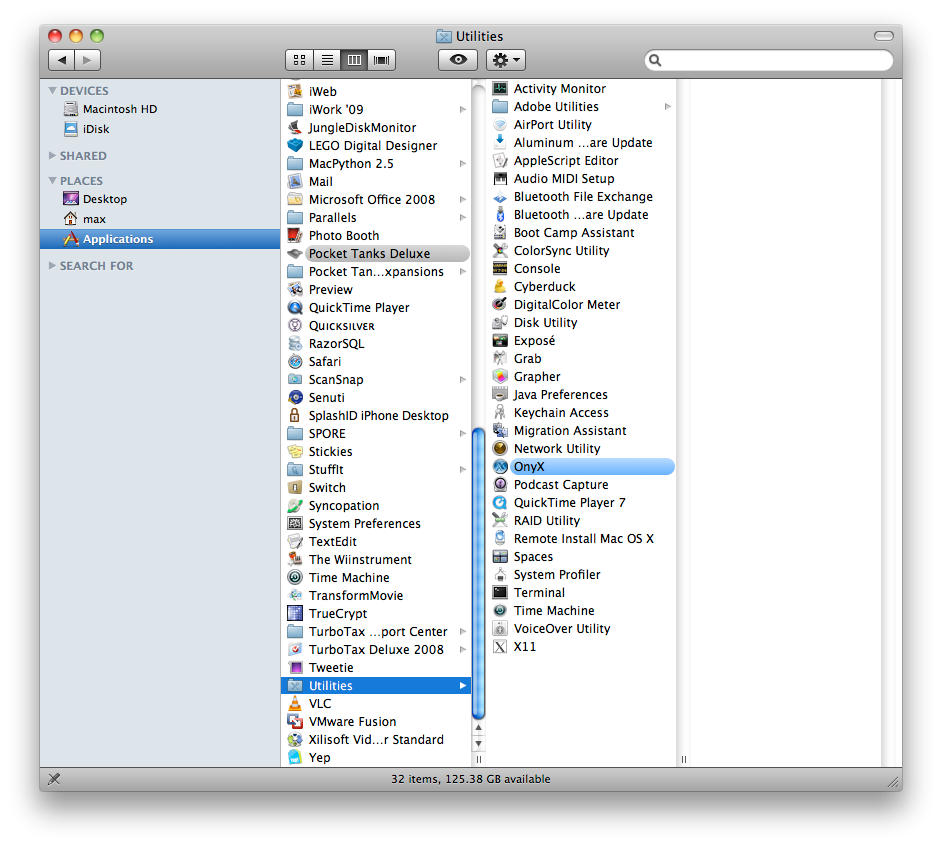Select the System Preferences icon
Screen dimensions: 942x846
coord(295,523)
